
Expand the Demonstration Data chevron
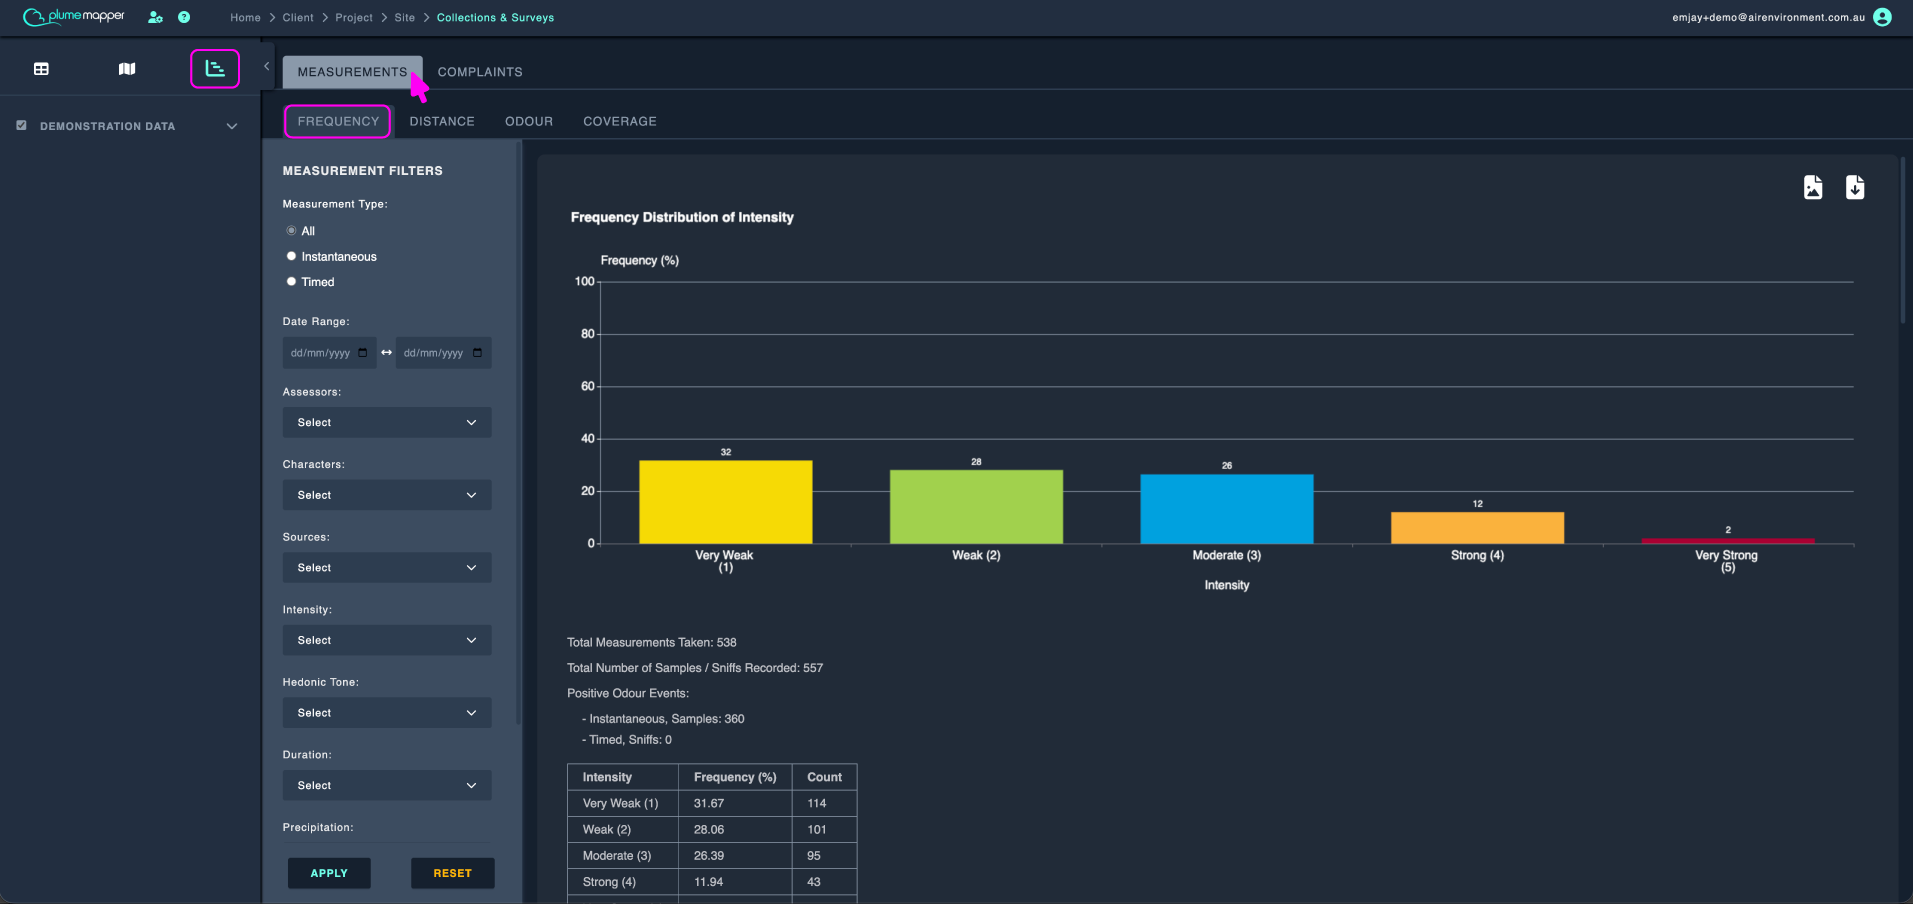(232, 126)
